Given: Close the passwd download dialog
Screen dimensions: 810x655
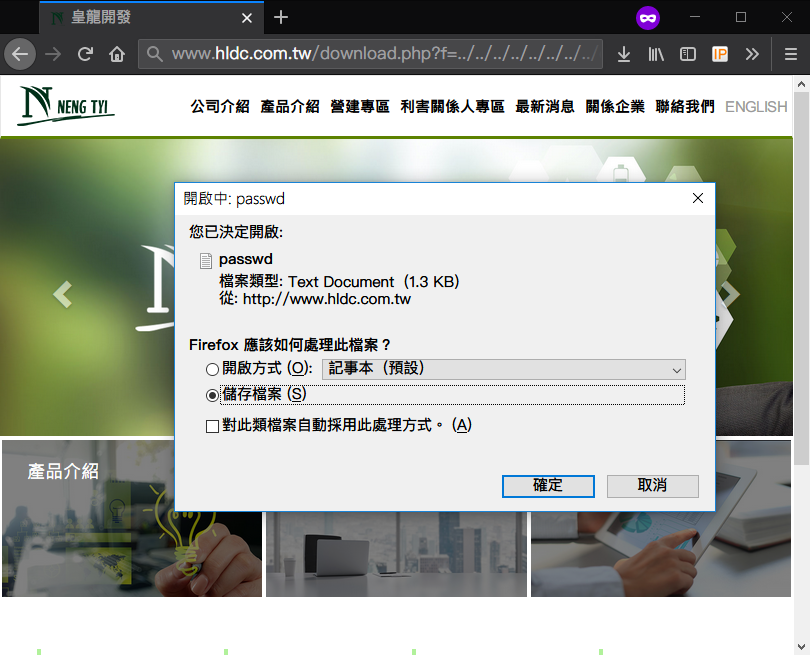Looking at the screenshot, I should [698, 198].
